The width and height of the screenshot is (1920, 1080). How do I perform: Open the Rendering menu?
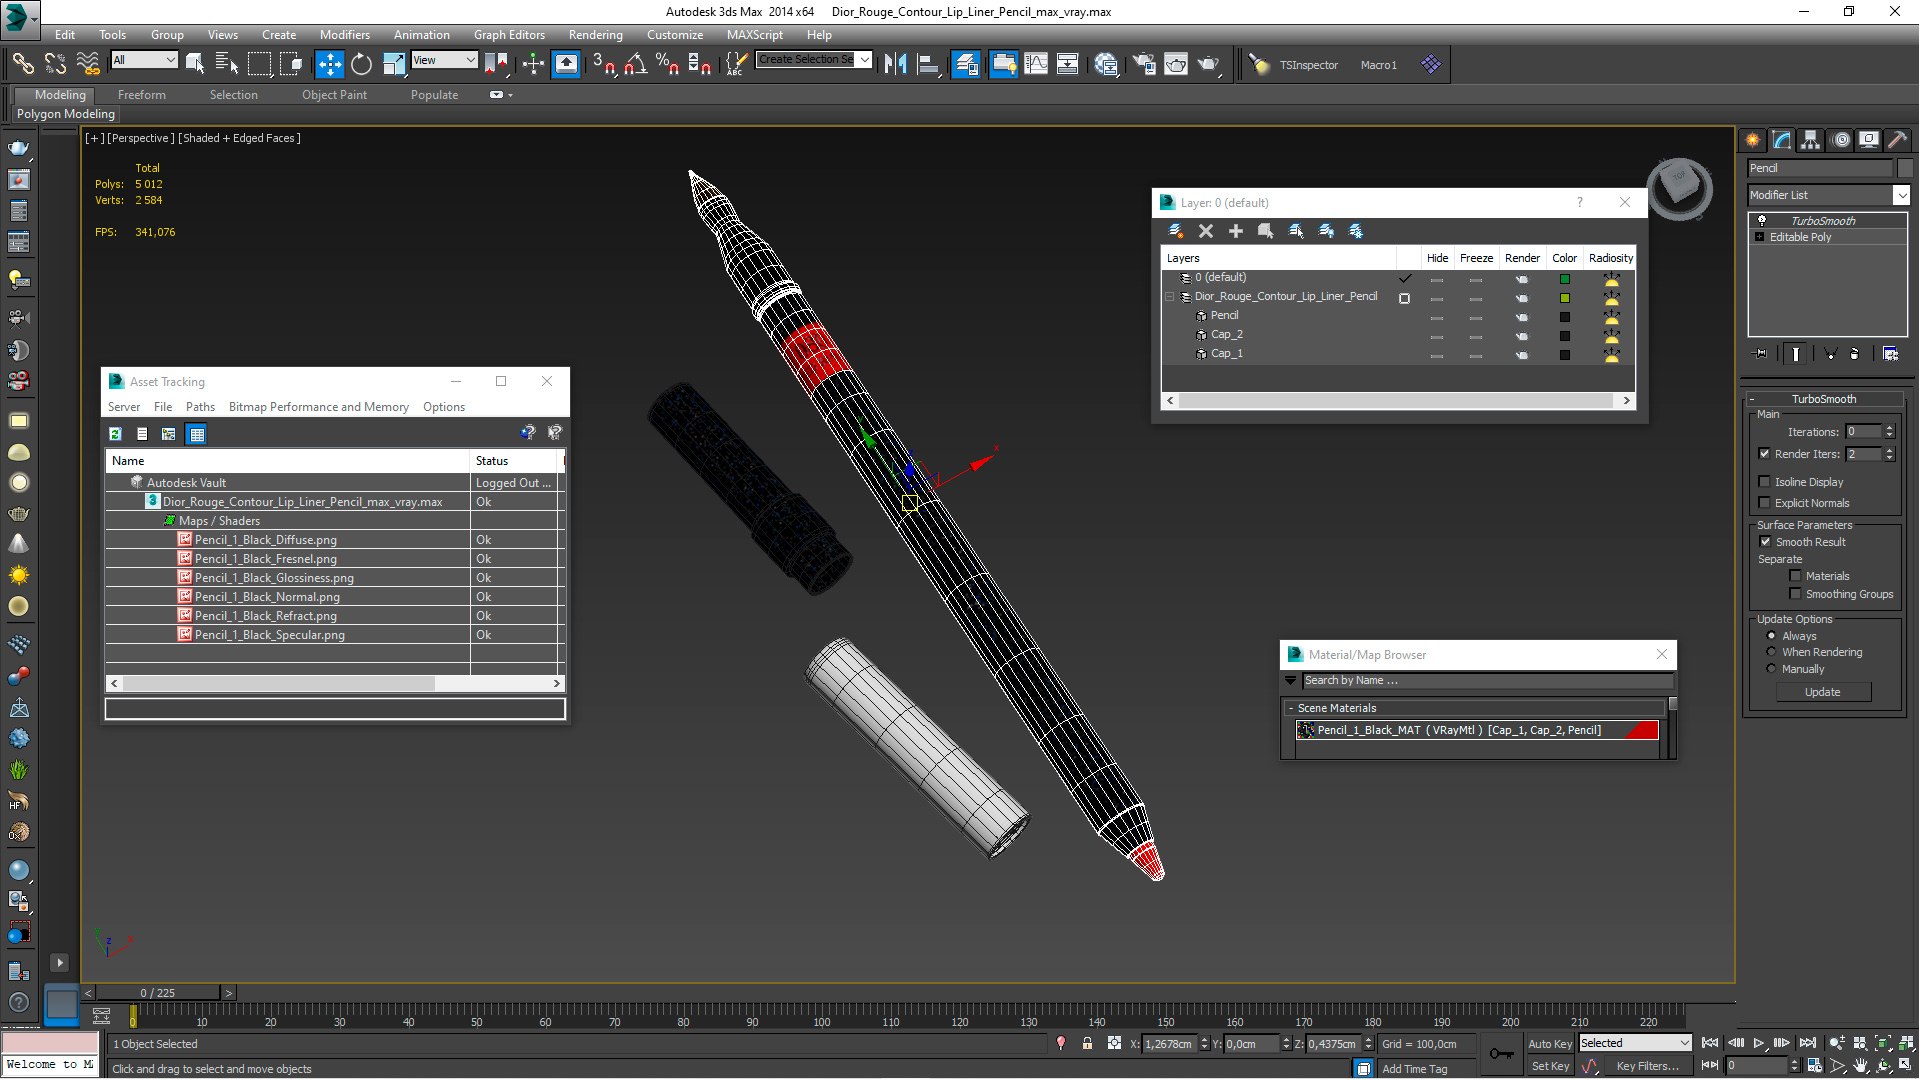595,34
